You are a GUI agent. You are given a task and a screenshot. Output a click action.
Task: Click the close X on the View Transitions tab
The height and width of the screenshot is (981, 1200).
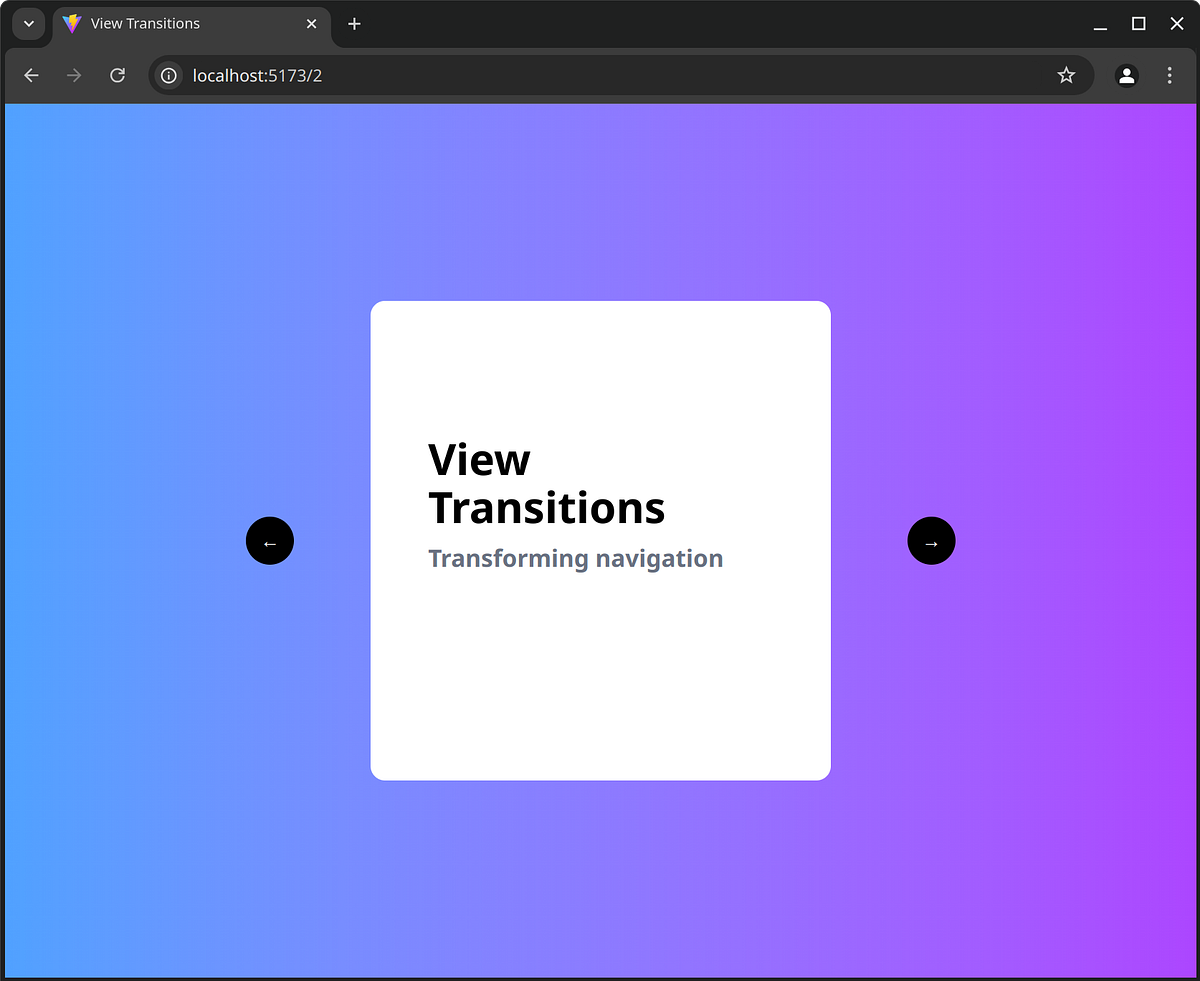(311, 23)
